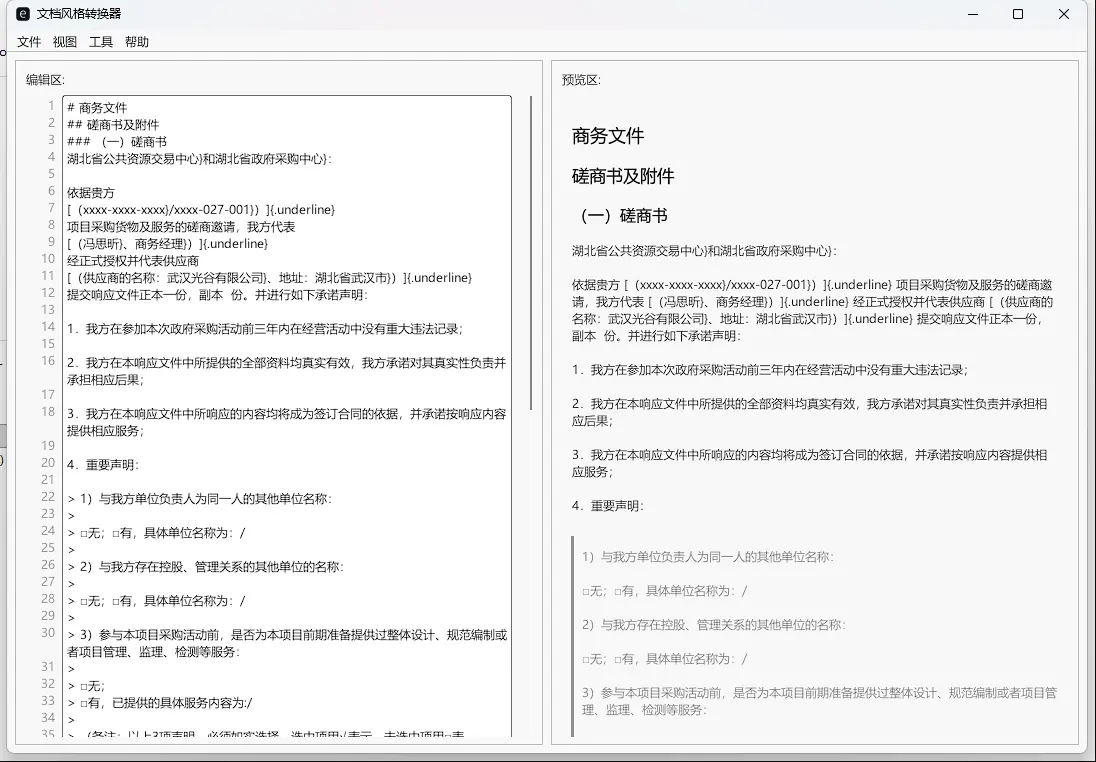Click line 20 containing '4. 重要声明'
1096x762 pixels.
click(x=100, y=464)
